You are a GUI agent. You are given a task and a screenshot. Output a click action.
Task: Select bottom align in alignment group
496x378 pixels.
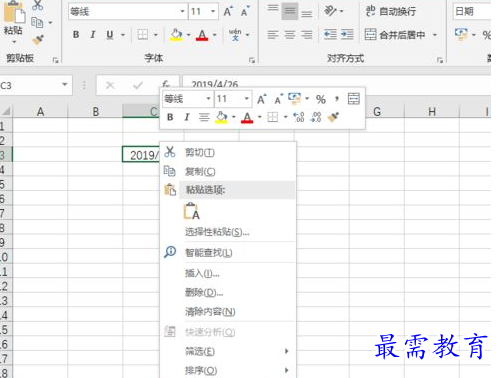307,12
